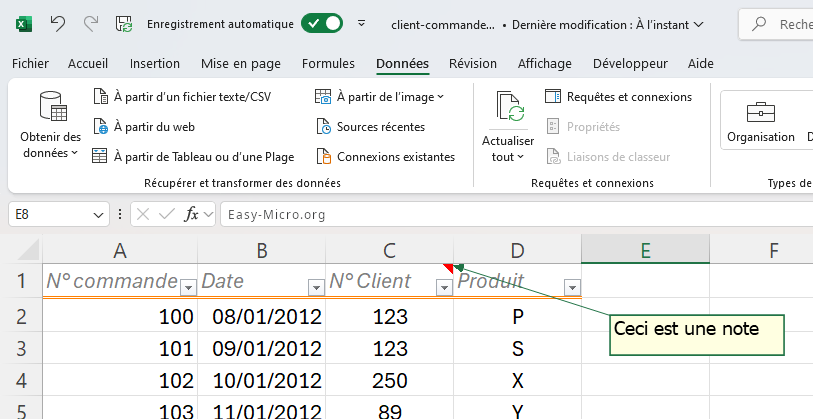
Task: Select cell with date 08/01/2012
Action: [261, 316]
